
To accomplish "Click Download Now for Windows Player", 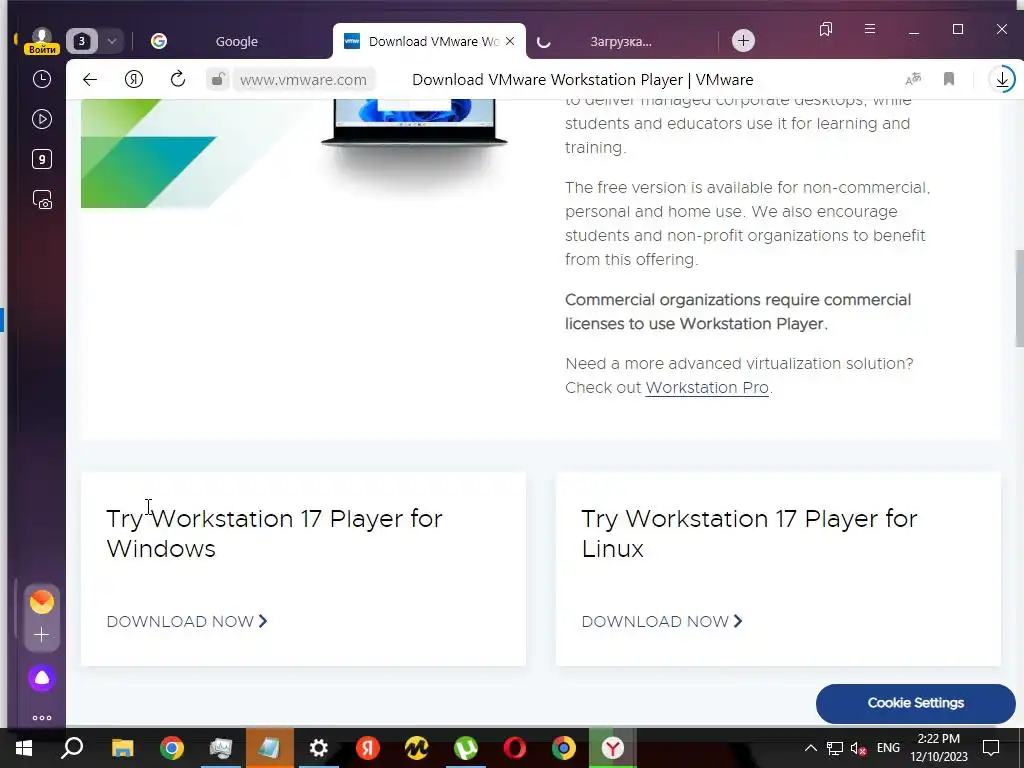I will [x=187, y=621].
